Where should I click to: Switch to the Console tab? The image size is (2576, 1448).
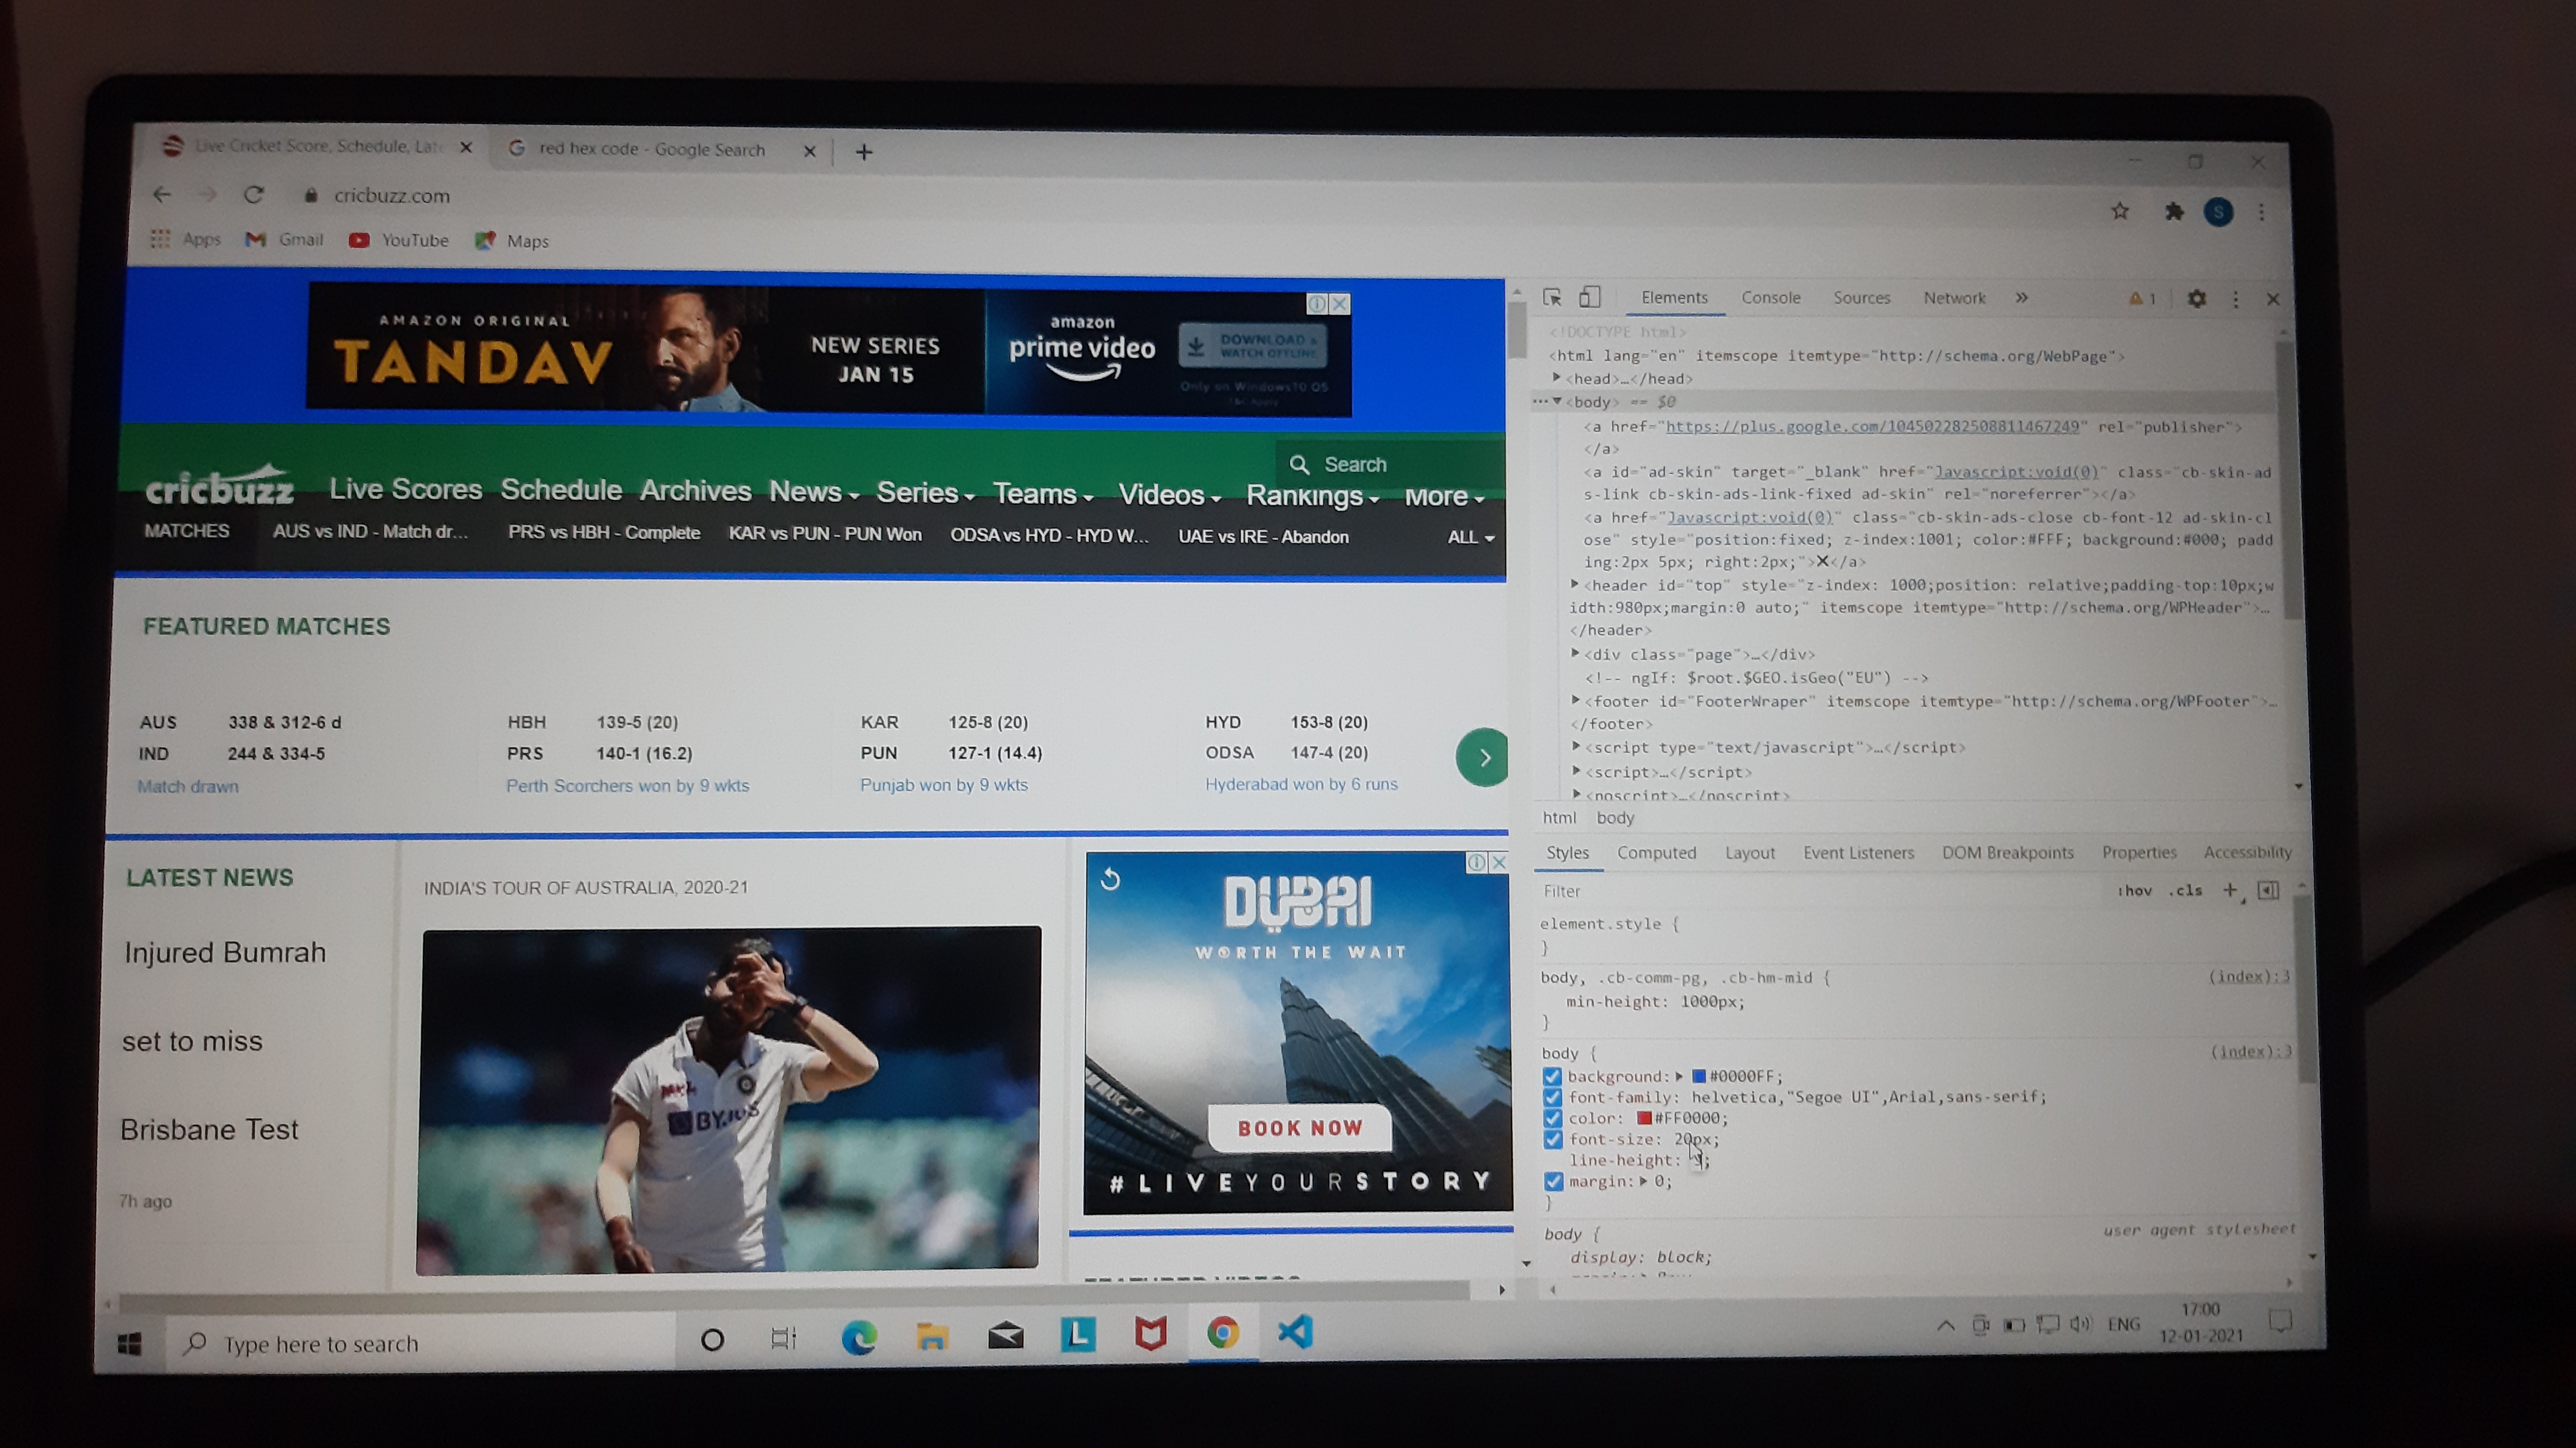tap(1770, 298)
